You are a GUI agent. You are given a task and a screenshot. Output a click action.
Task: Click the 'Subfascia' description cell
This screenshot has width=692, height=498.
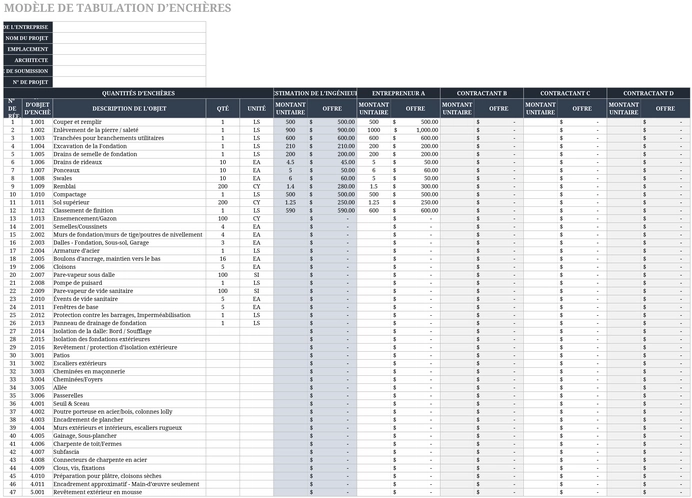click(x=129, y=452)
